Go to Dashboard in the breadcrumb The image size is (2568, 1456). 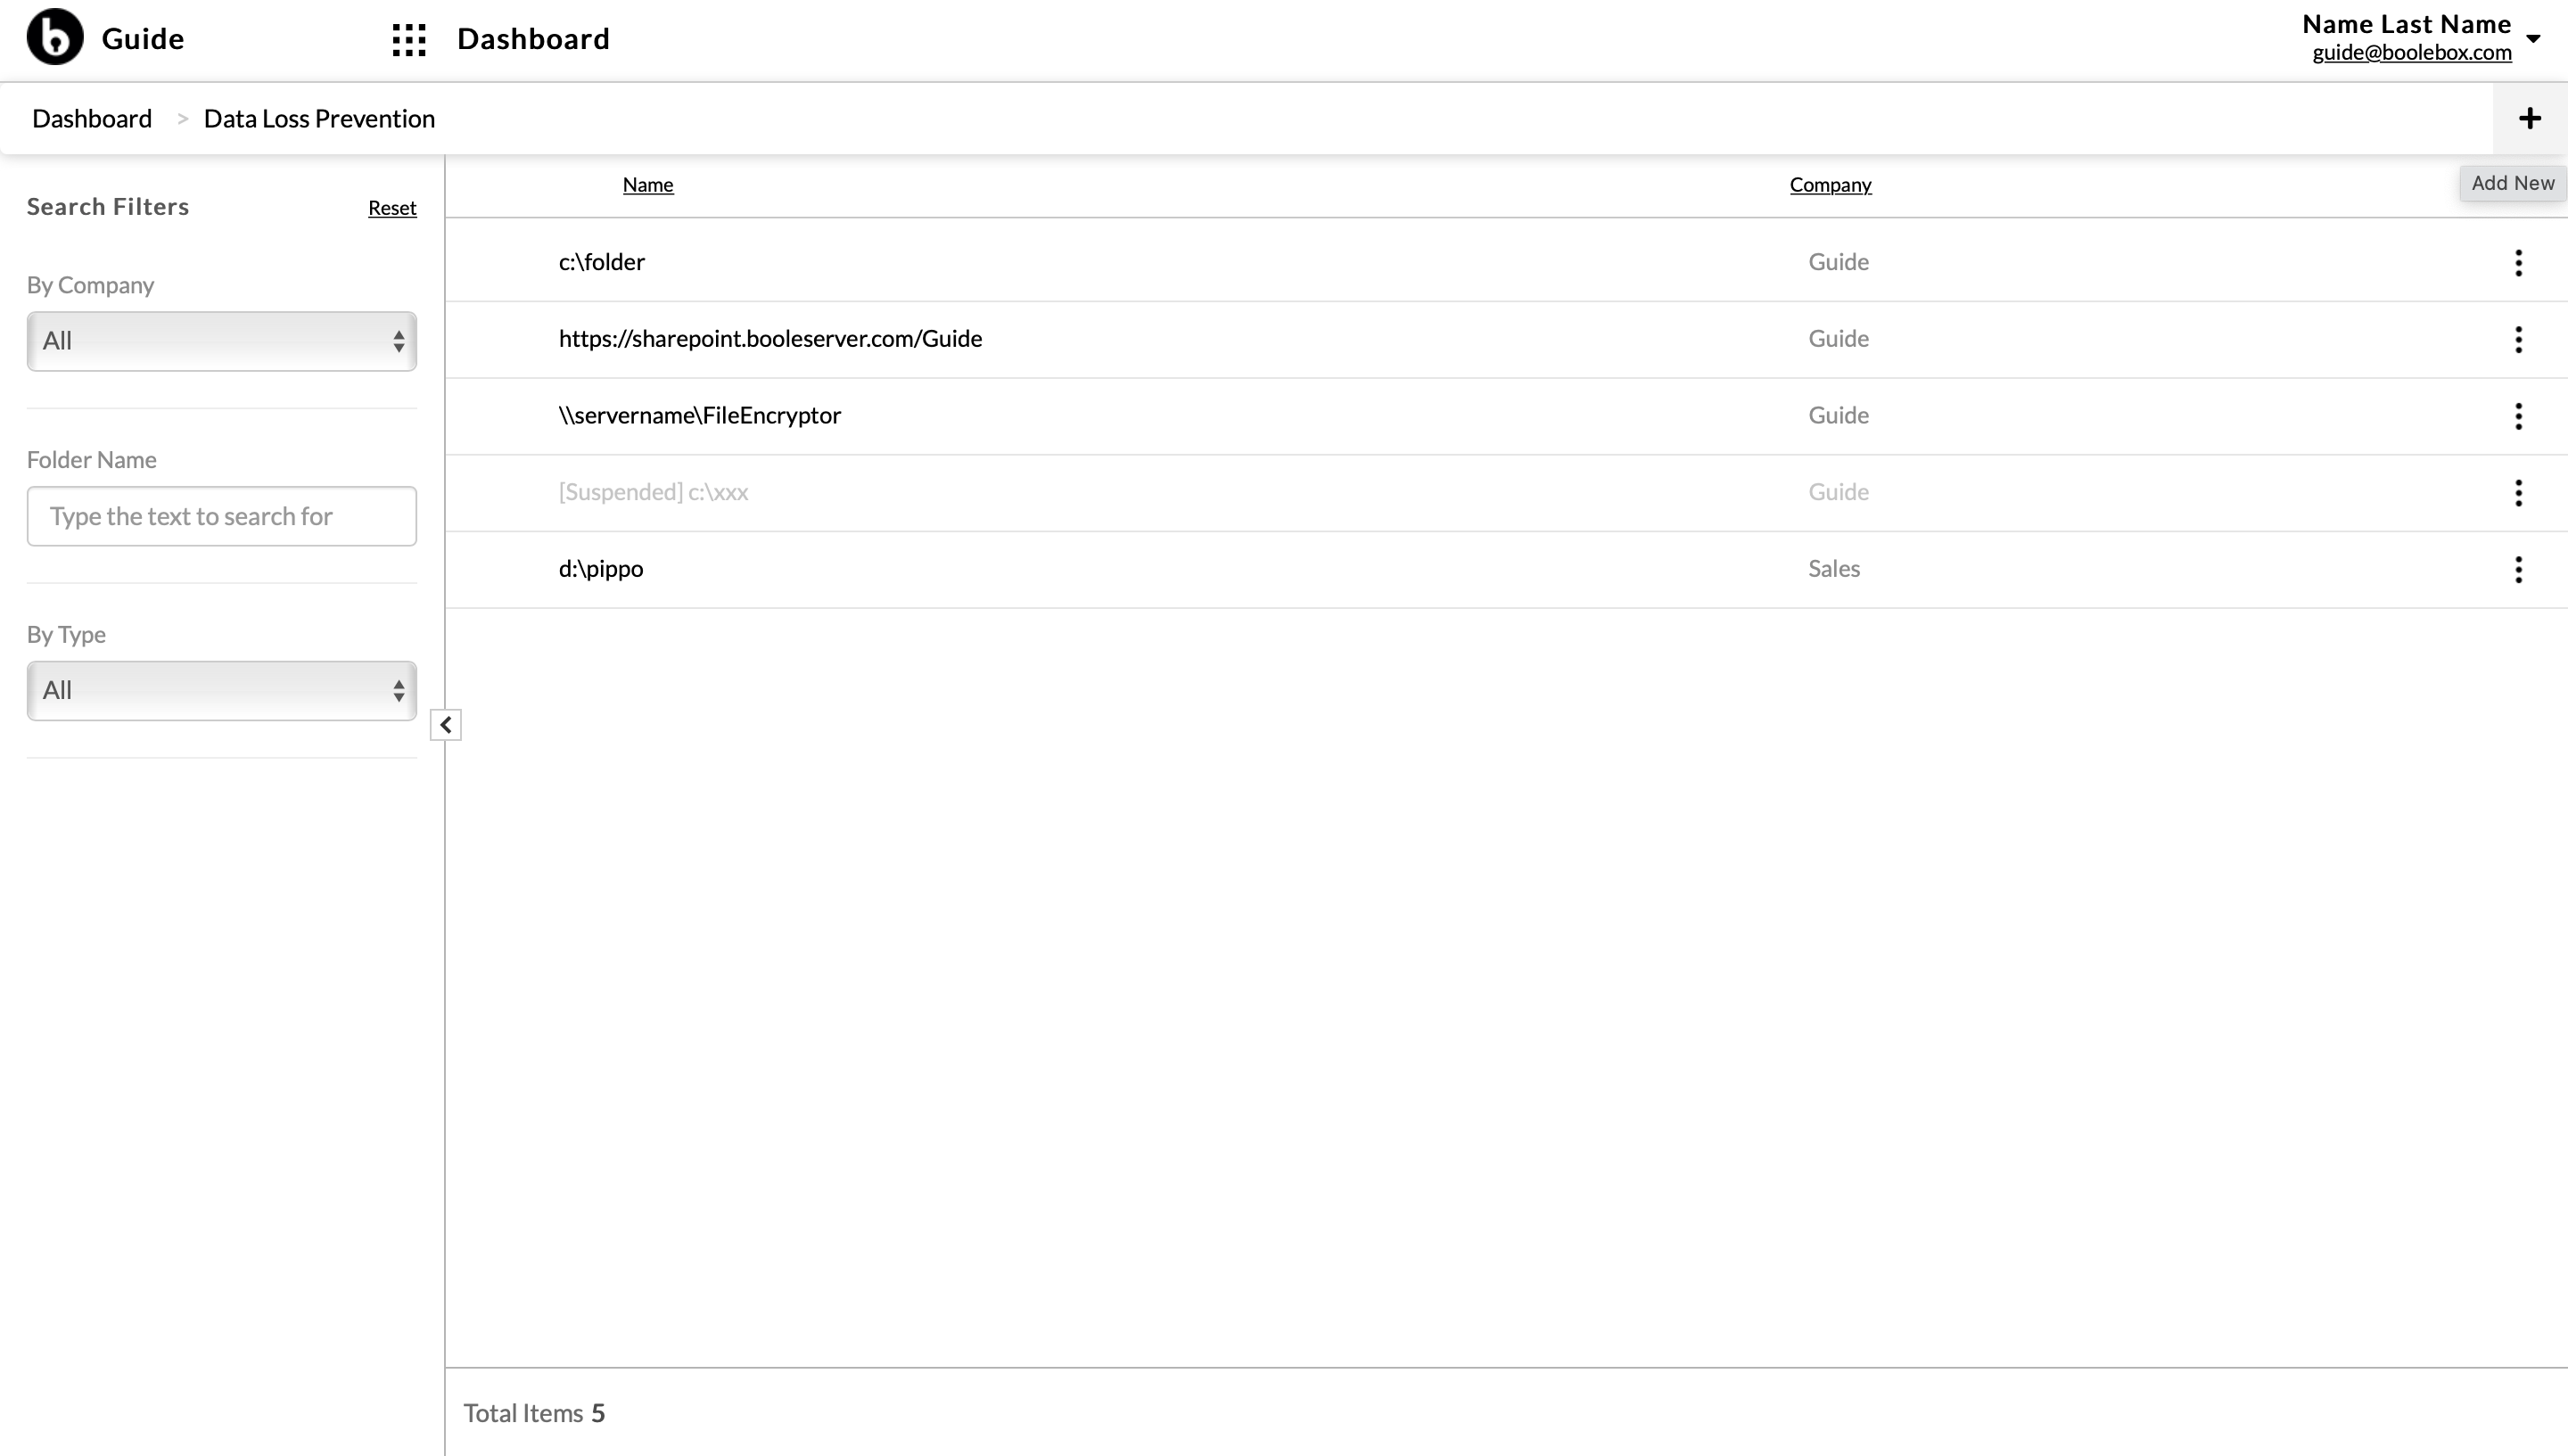[x=92, y=118]
